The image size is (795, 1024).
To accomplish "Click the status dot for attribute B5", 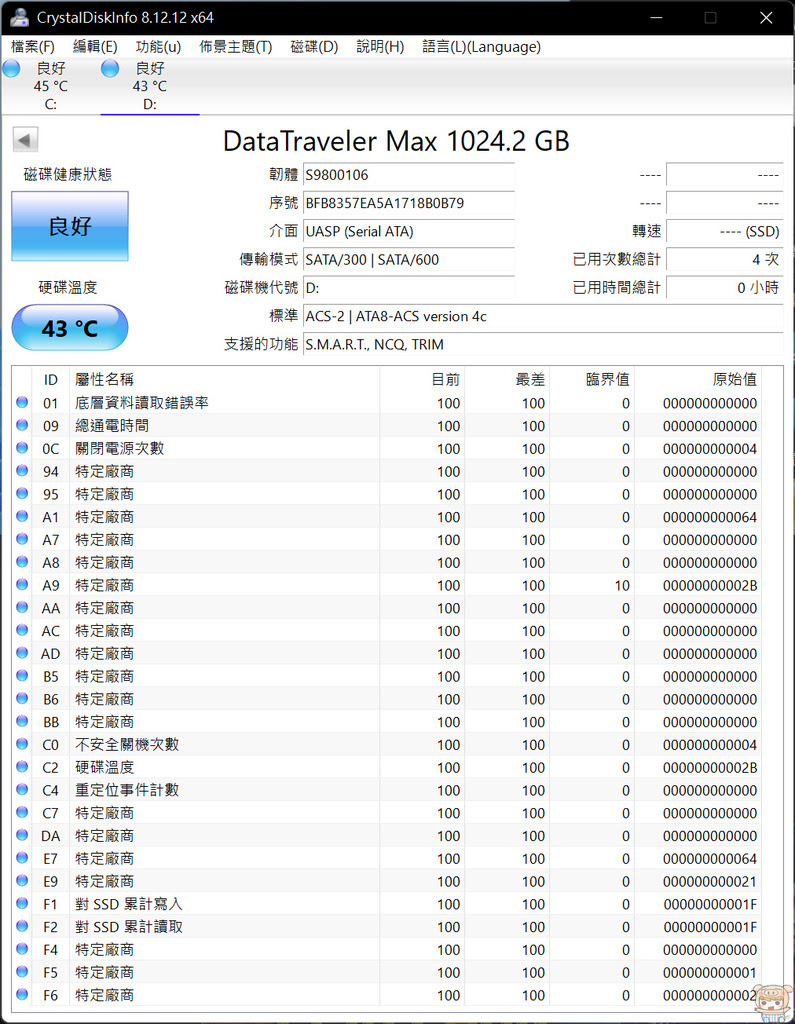I will 22,675.
